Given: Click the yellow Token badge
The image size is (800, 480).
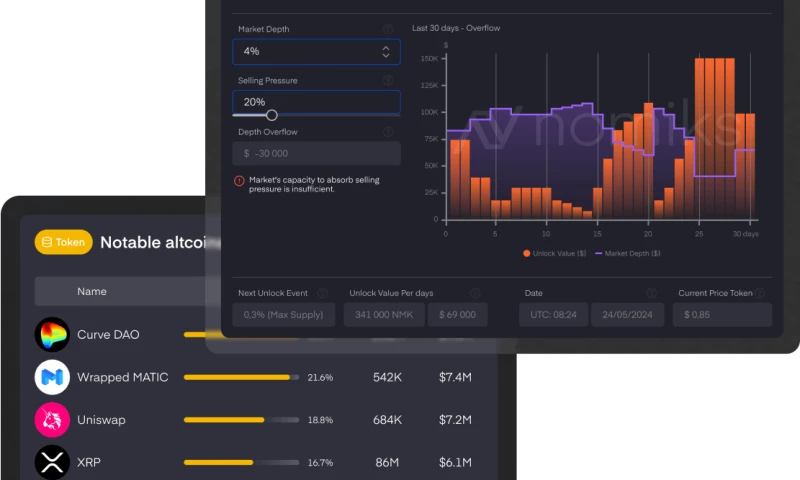Looking at the screenshot, I should (x=63, y=242).
